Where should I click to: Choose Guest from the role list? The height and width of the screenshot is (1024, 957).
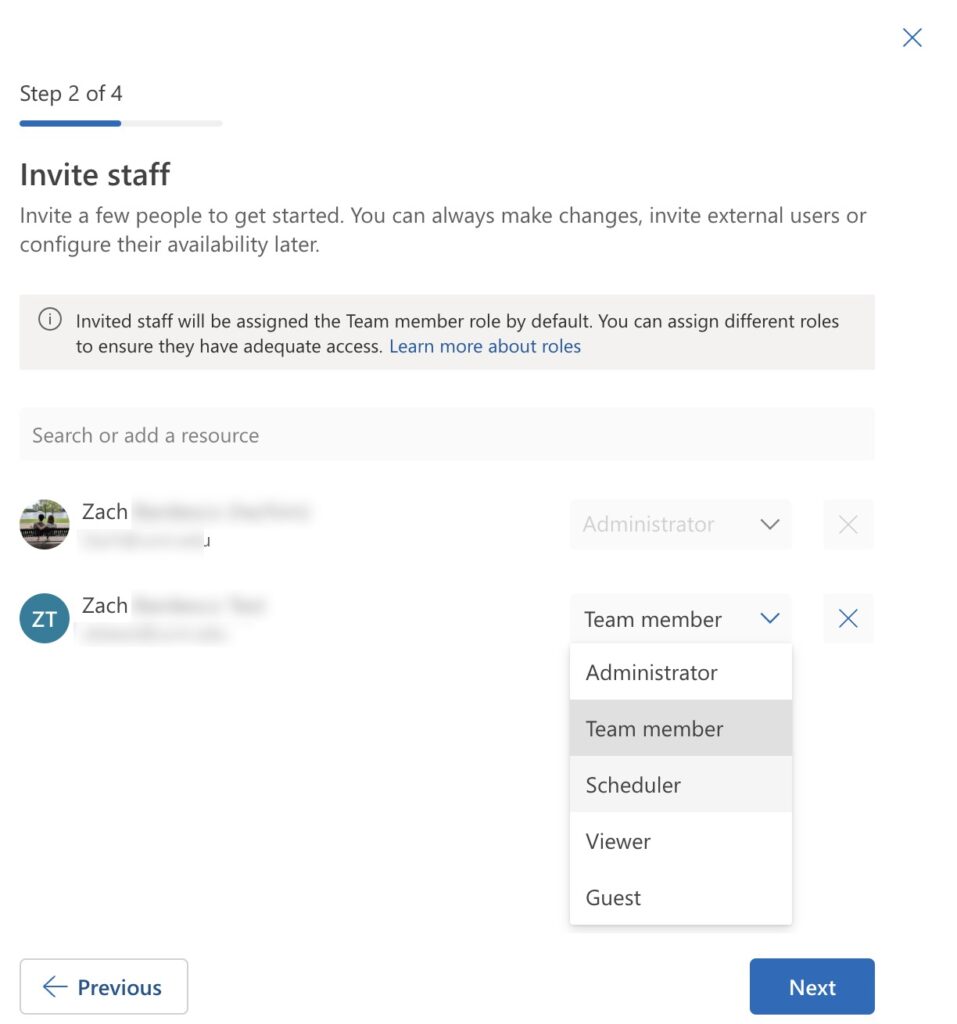click(x=681, y=897)
